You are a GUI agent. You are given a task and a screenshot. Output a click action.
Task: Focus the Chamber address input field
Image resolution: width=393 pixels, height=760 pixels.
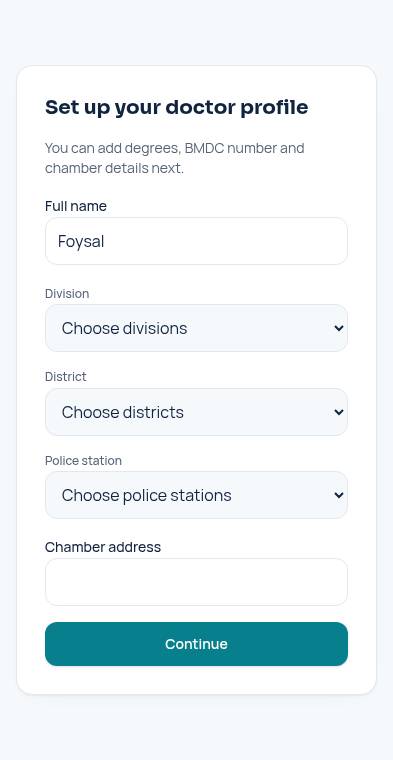pyautogui.click(x=196, y=582)
